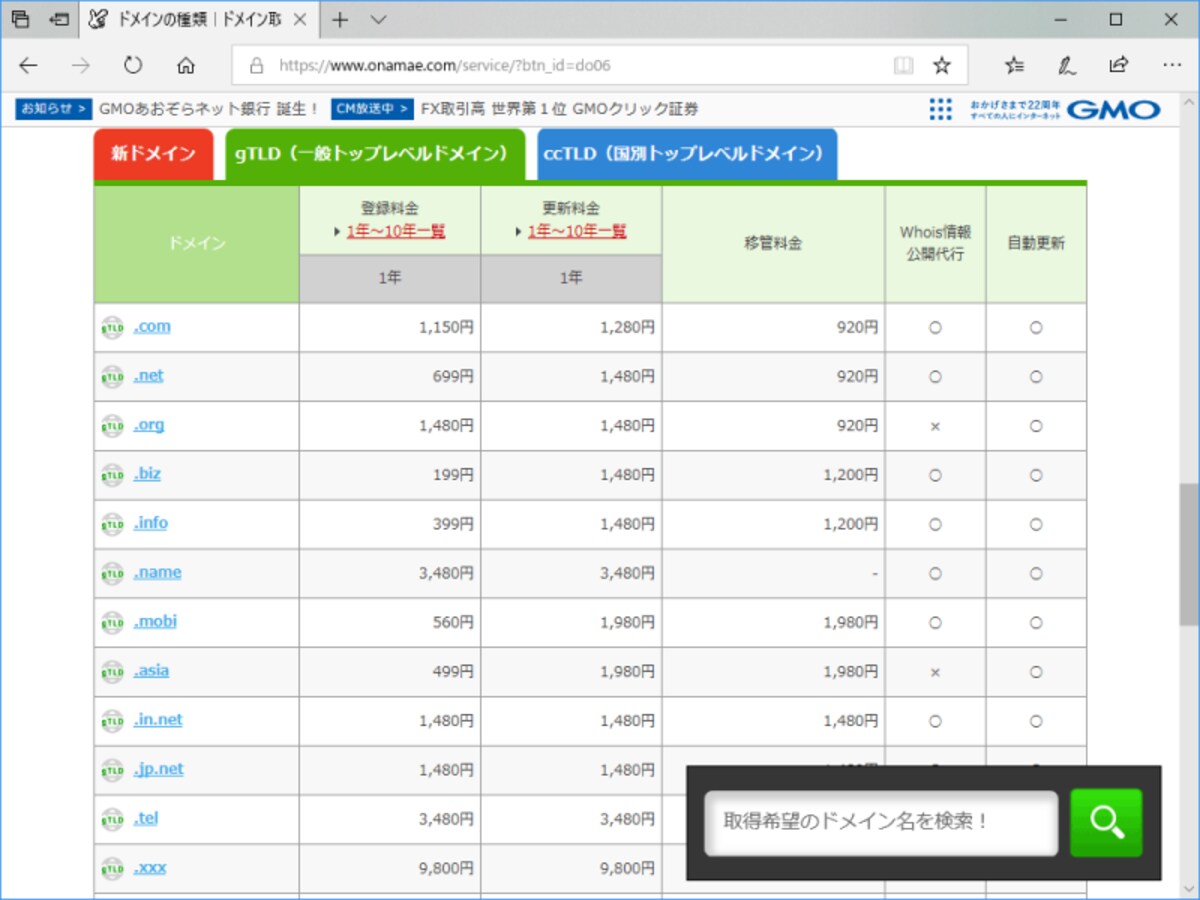
Task: Add page to favorites star icon
Action: click(x=942, y=66)
